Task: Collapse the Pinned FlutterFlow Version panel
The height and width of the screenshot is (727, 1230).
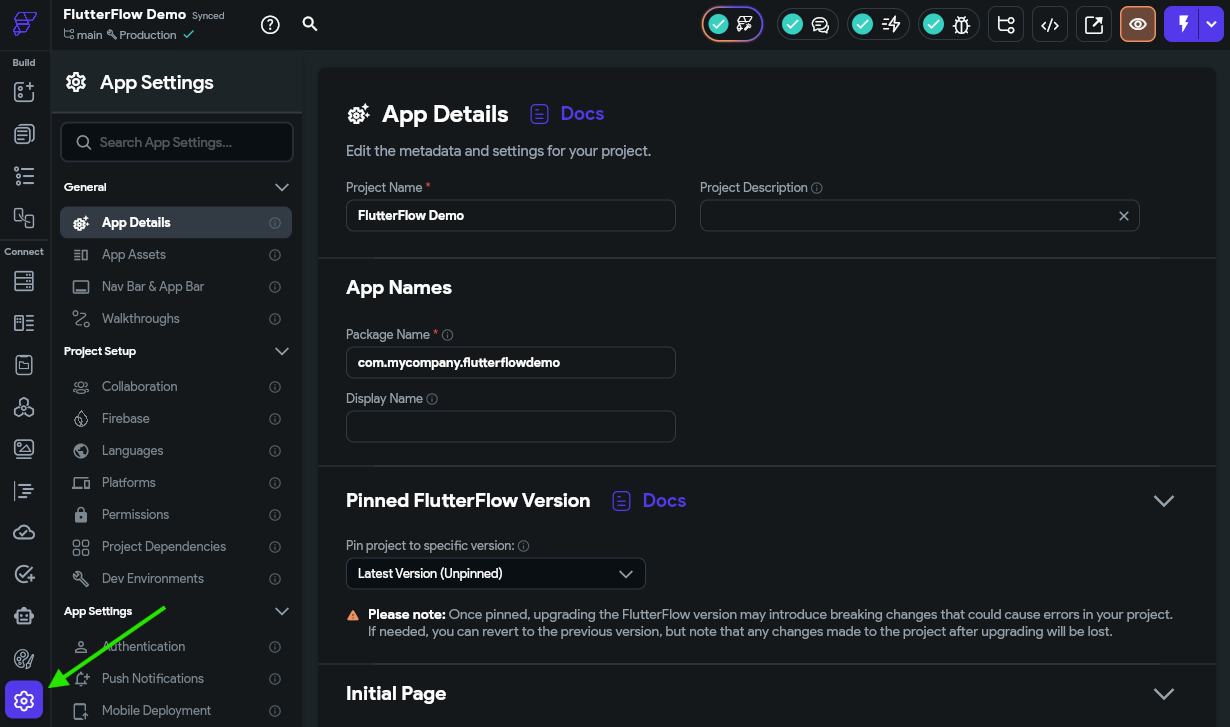Action: (x=1164, y=501)
